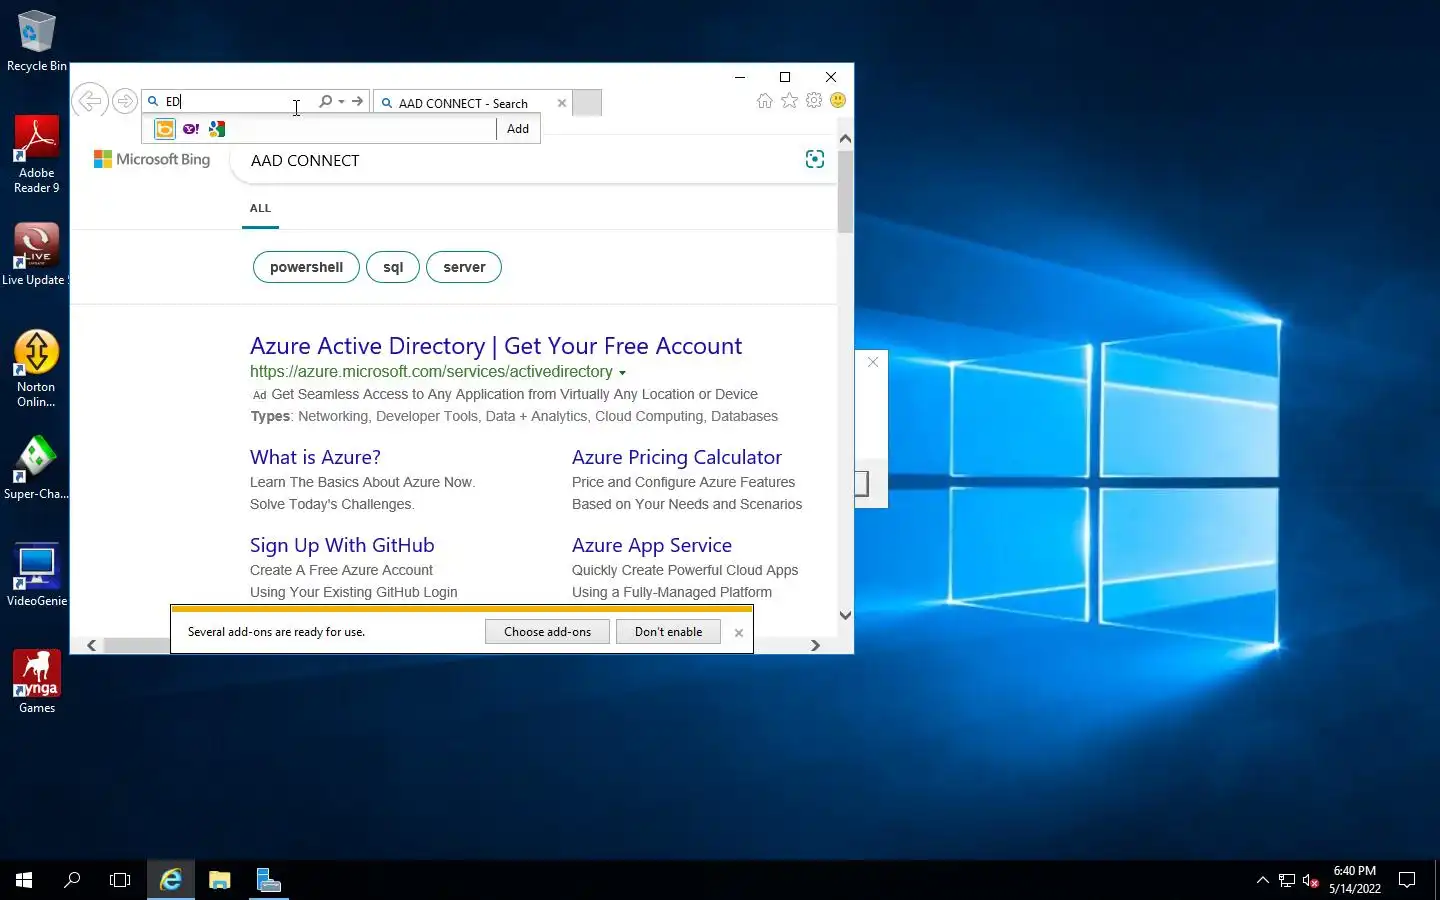
Task: Click Don't enable button
Action: tap(668, 632)
